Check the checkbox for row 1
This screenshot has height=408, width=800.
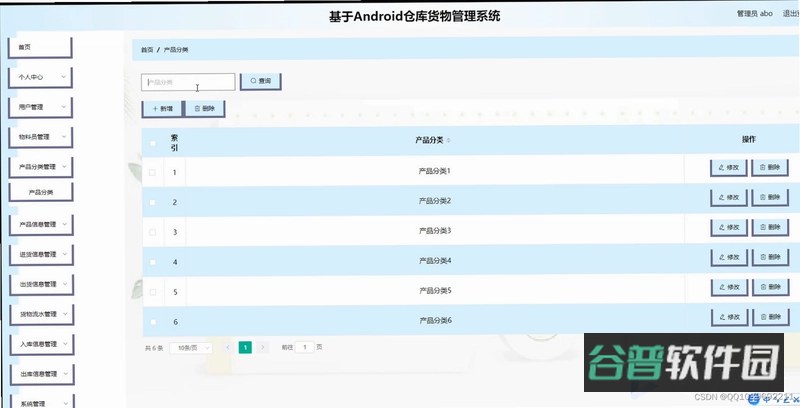(152, 172)
